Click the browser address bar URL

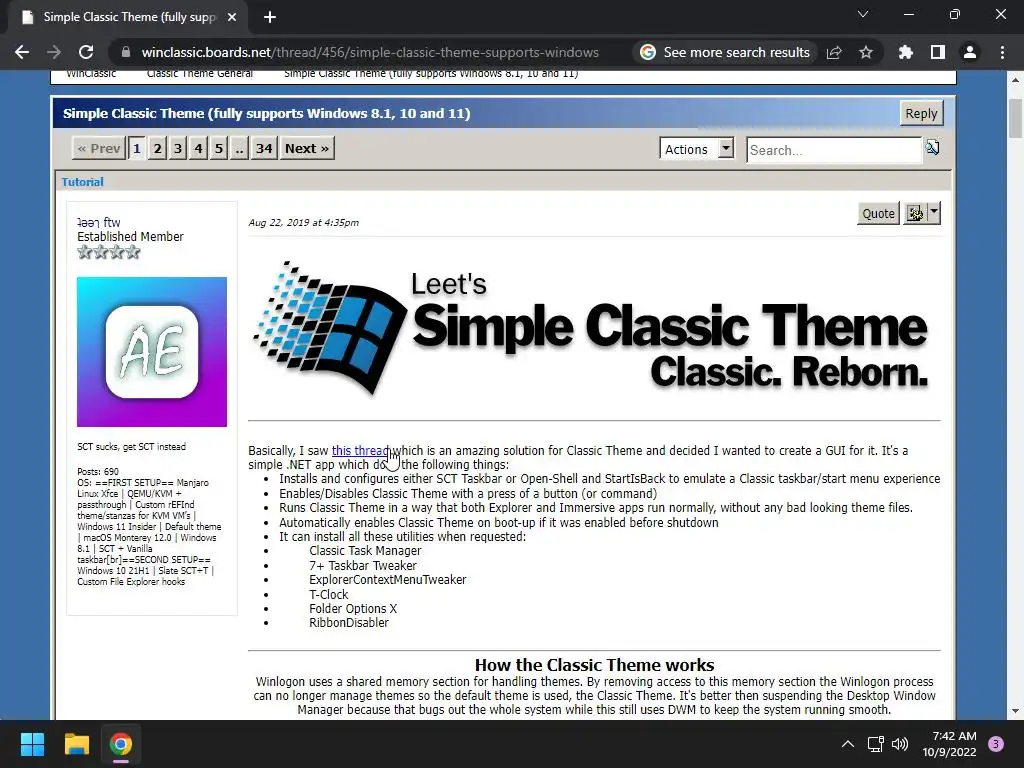point(370,52)
